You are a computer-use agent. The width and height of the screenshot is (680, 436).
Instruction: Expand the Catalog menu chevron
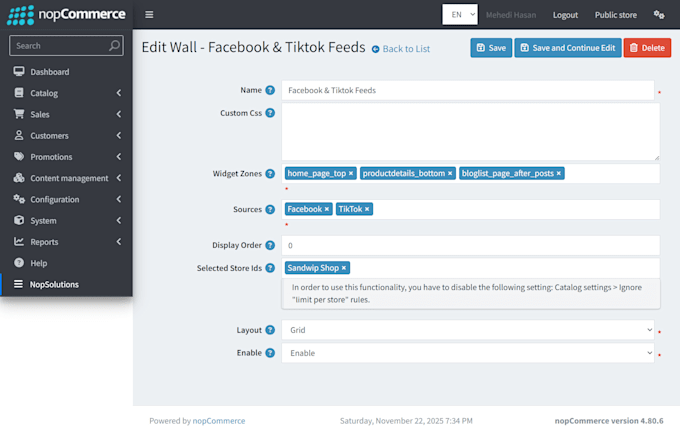(118, 93)
